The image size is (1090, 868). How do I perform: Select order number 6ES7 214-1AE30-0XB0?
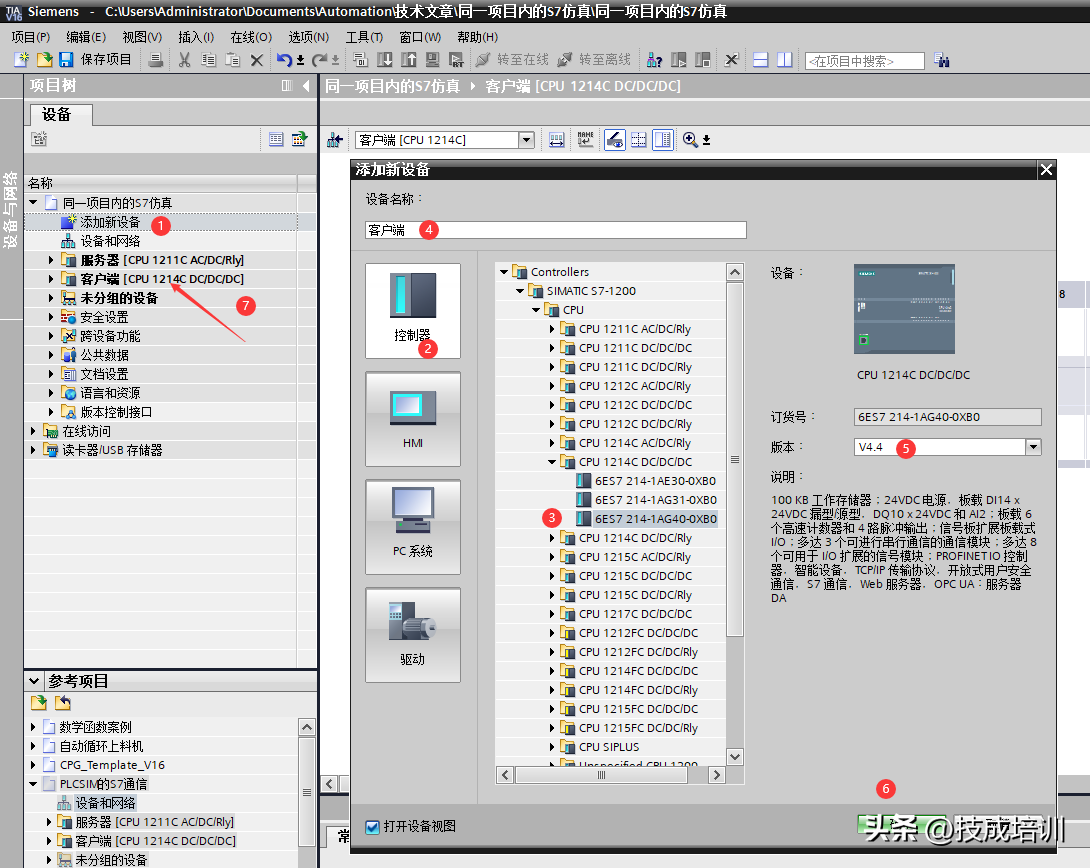point(655,481)
